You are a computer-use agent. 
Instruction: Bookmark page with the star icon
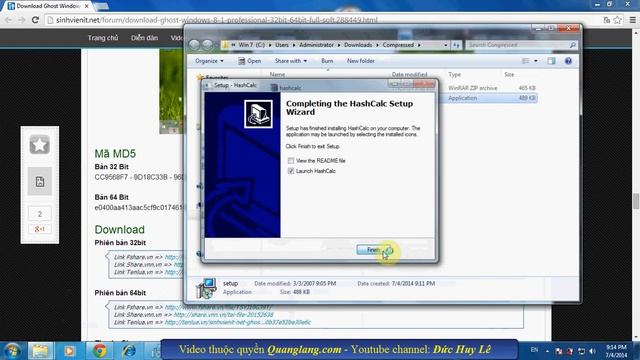point(618,20)
